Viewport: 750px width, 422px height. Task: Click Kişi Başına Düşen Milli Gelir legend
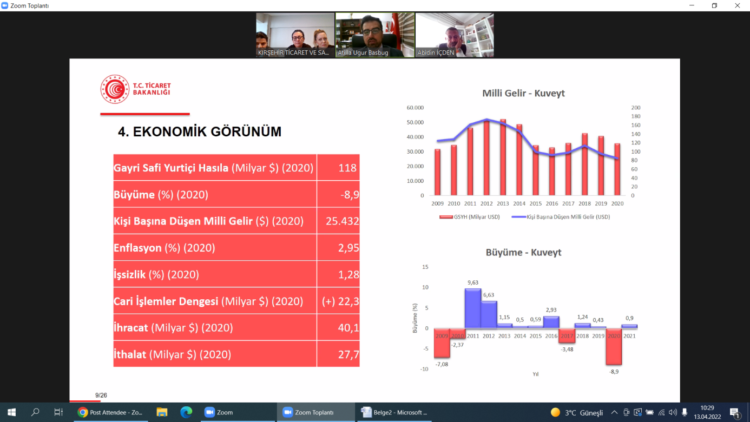click(x=561, y=217)
